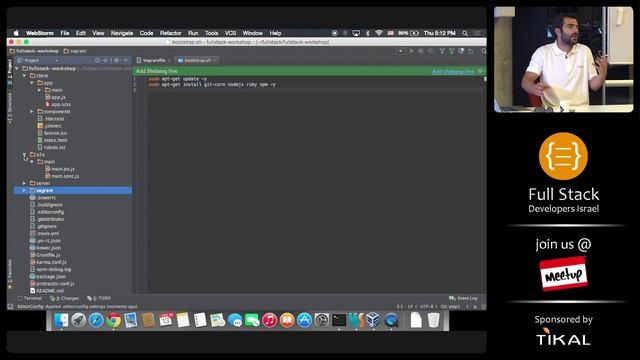The image size is (640, 360).
Task: Select app.js in project tree
Action: [55, 97]
